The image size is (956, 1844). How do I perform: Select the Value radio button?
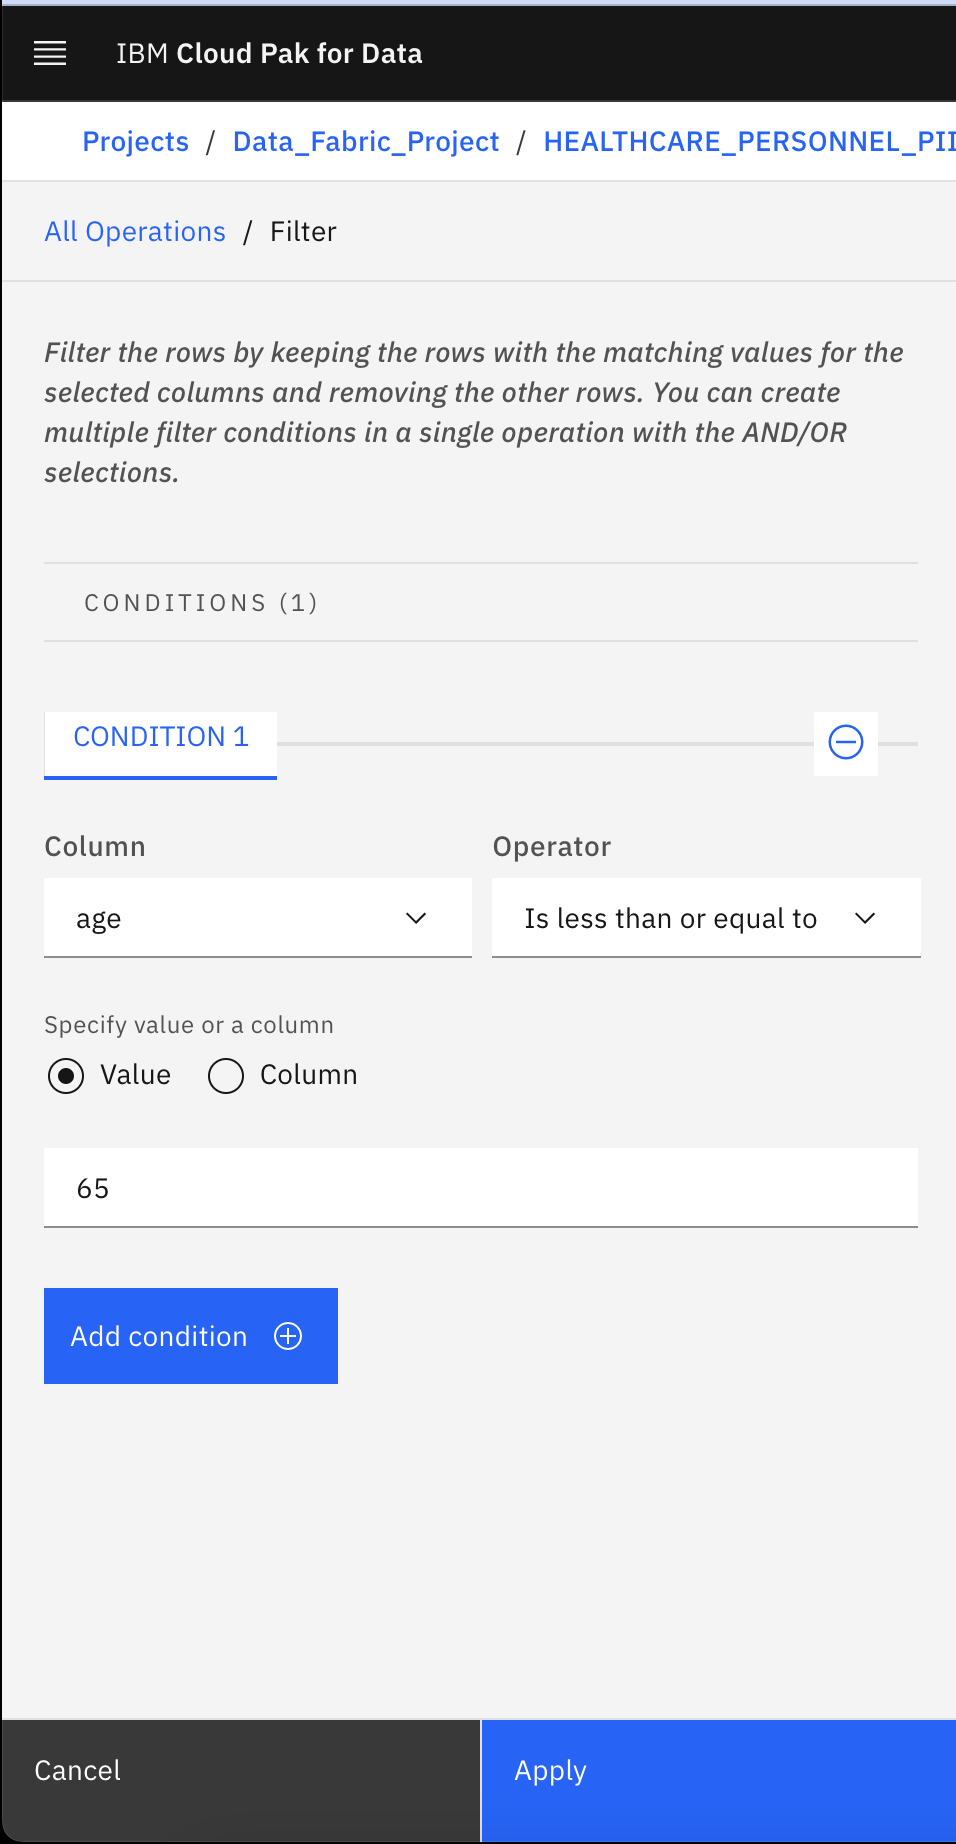tap(66, 1076)
